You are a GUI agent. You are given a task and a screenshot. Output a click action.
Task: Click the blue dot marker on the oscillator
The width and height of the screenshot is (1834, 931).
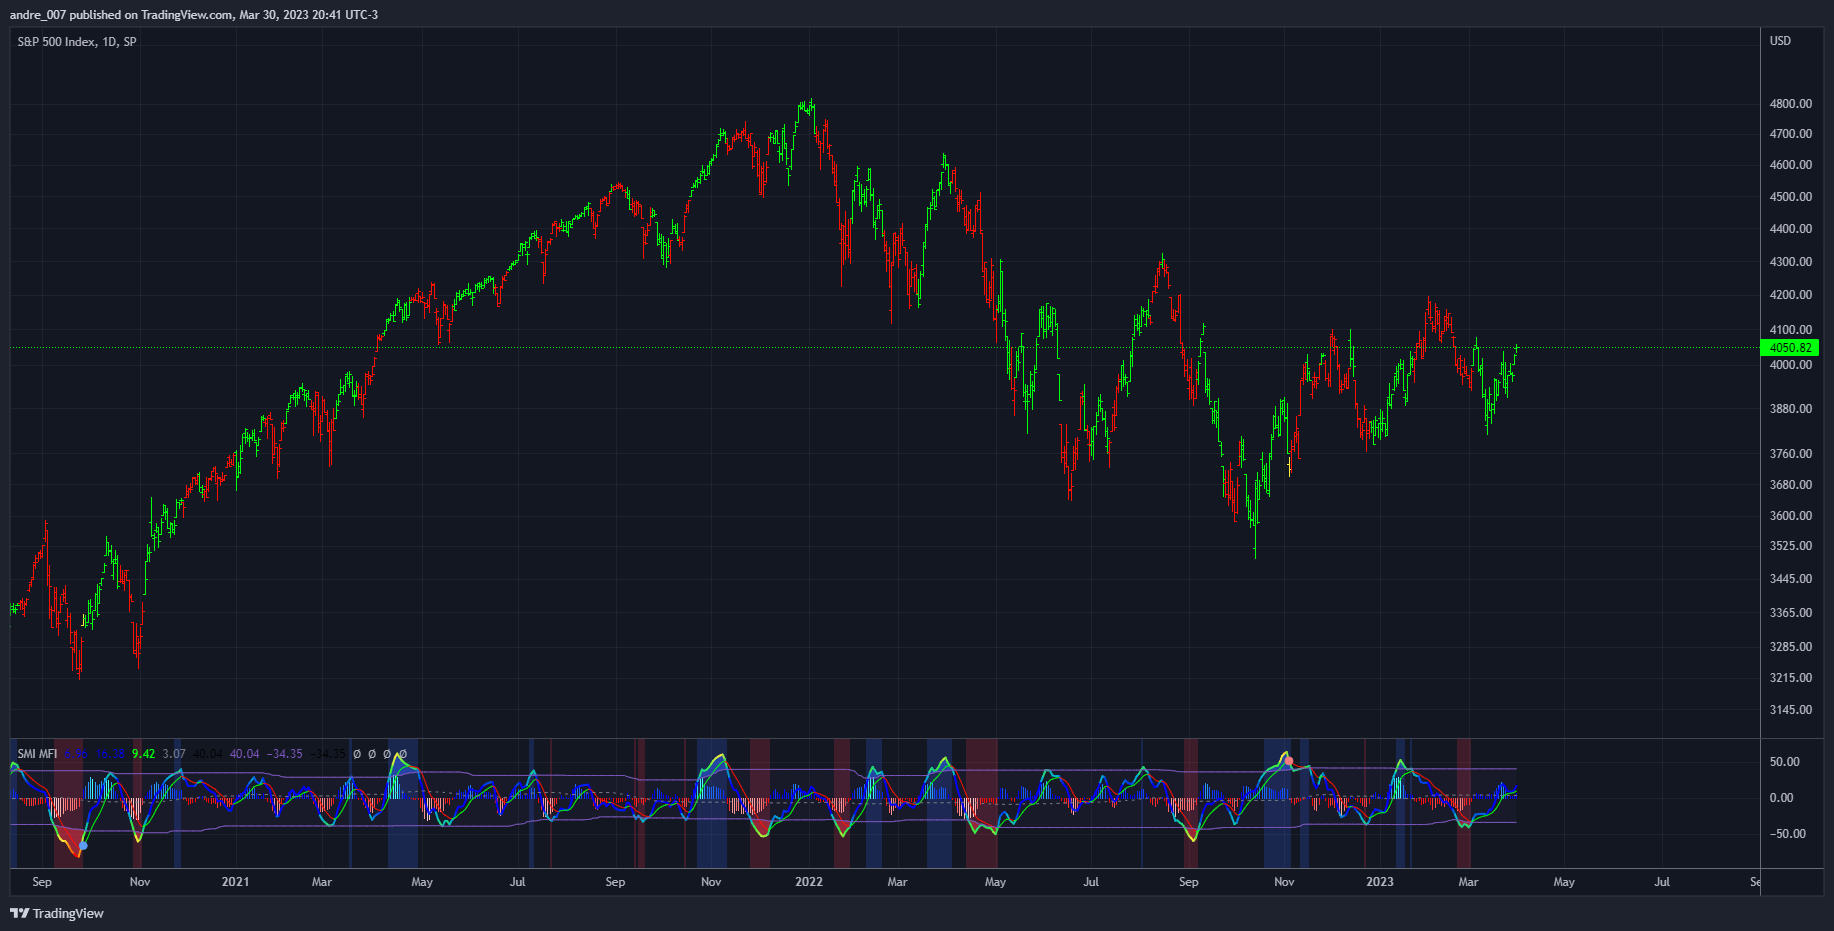click(x=83, y=846)
